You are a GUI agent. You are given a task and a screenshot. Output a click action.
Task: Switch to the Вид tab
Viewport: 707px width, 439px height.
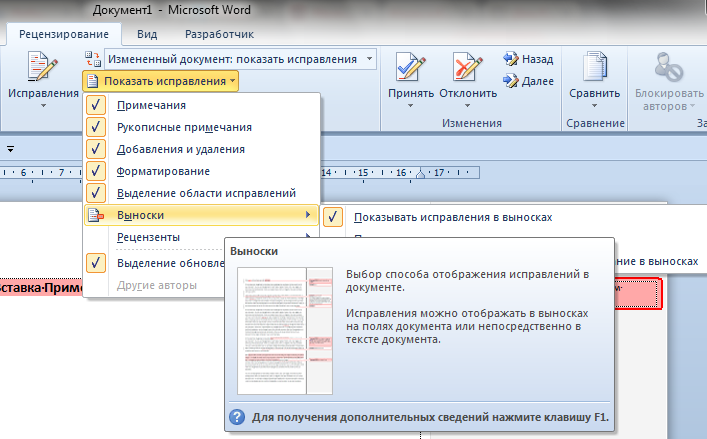(147, 34)
